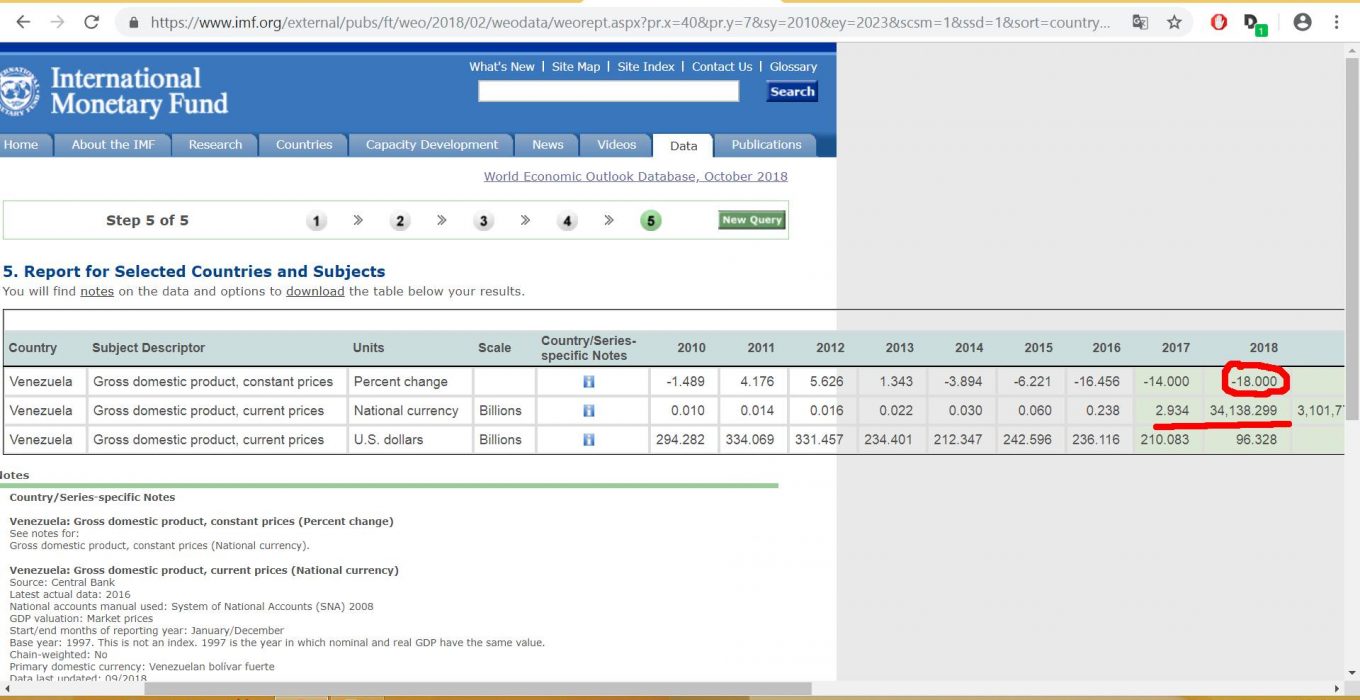
Task: Click the Search button
Action: tap(792, 92)
